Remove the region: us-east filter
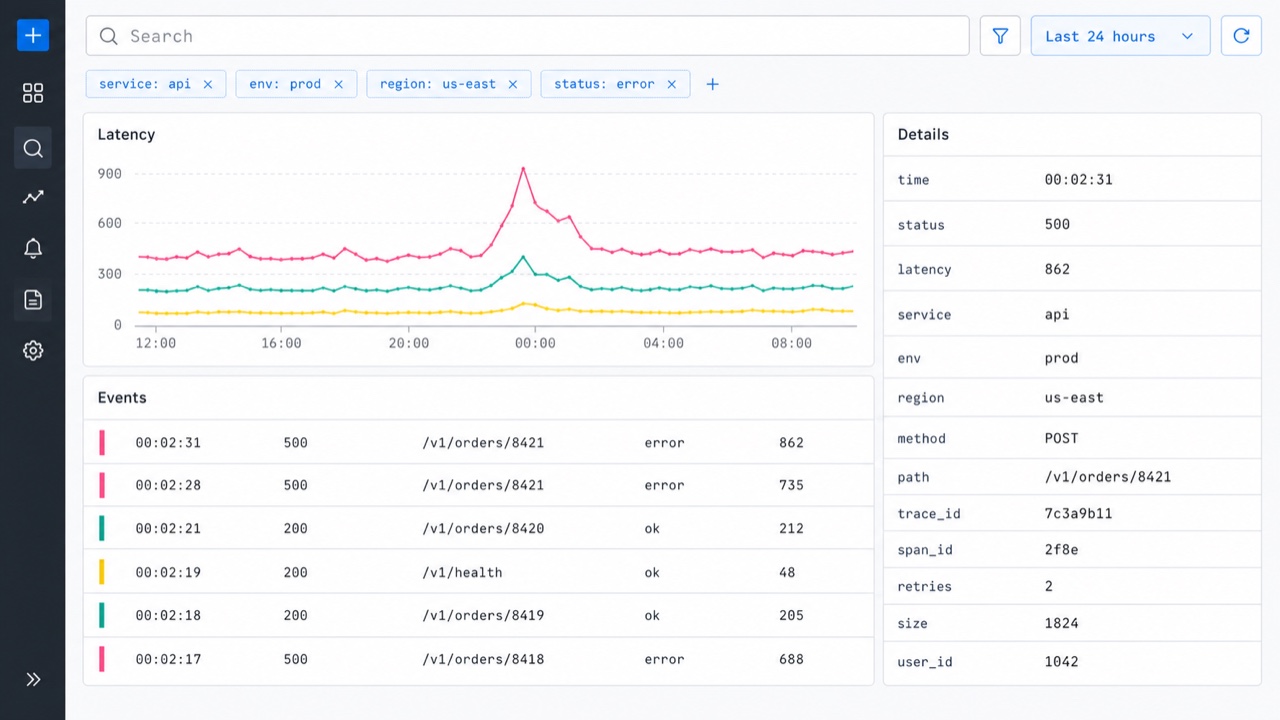The image size is (1280, 720). [x=513, y=84]
